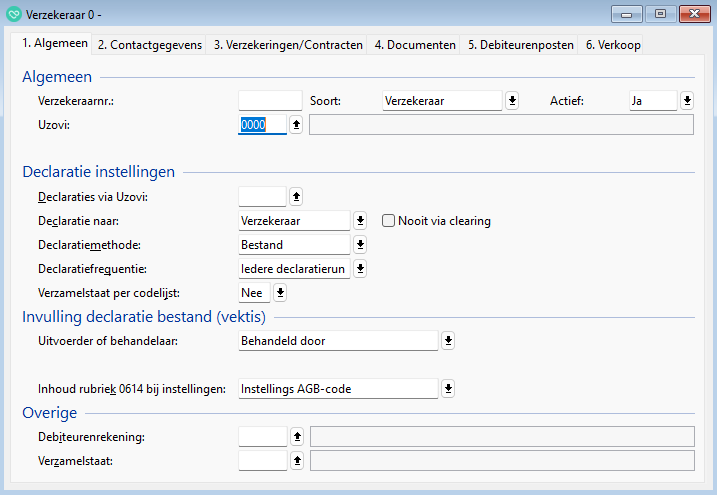Maximize the Verzekeraar window
This screenshot has height=495, width=717.
pyautogui.click(x=660, y=14)
